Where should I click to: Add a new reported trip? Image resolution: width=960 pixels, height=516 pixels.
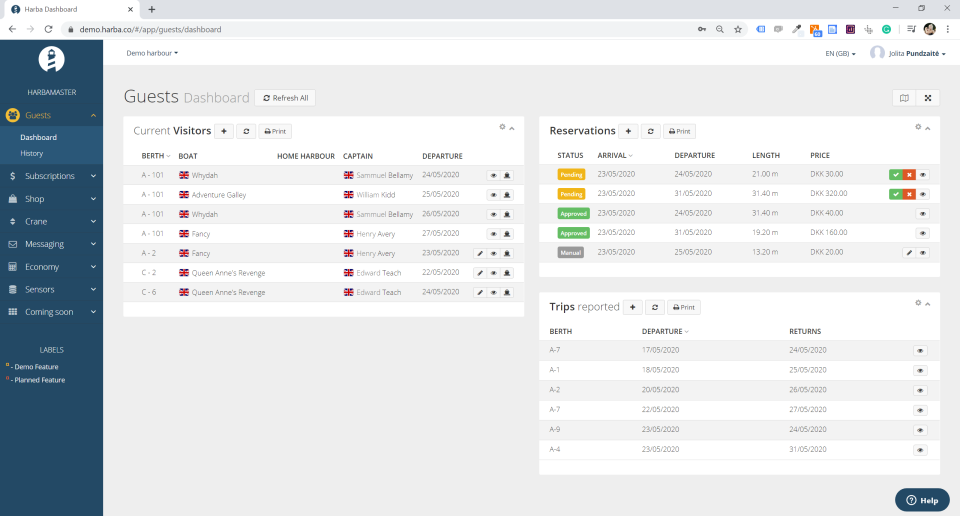tap(632, 307)
